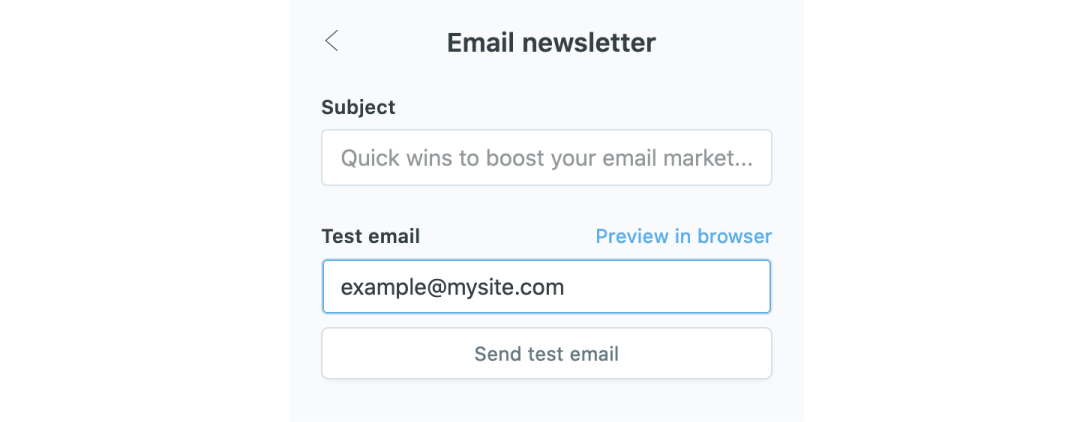Click the Subject label
The height and width of the screenshot is (422, 1068).
[358, 107]
